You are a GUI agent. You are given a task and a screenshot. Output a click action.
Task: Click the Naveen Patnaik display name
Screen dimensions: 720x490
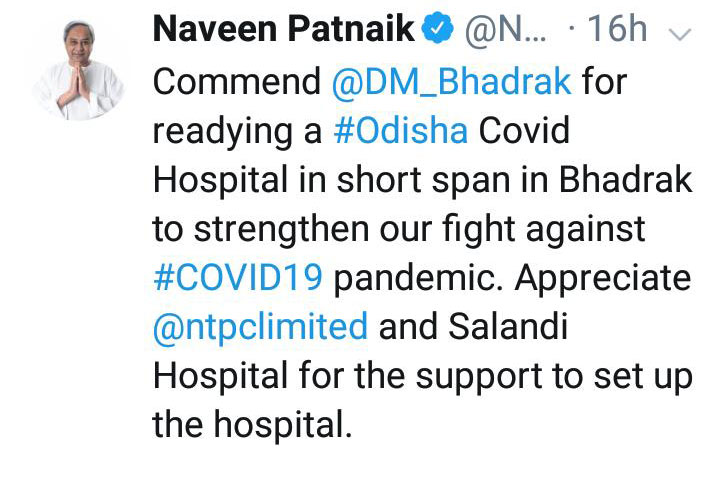click(x=283, y=31)
